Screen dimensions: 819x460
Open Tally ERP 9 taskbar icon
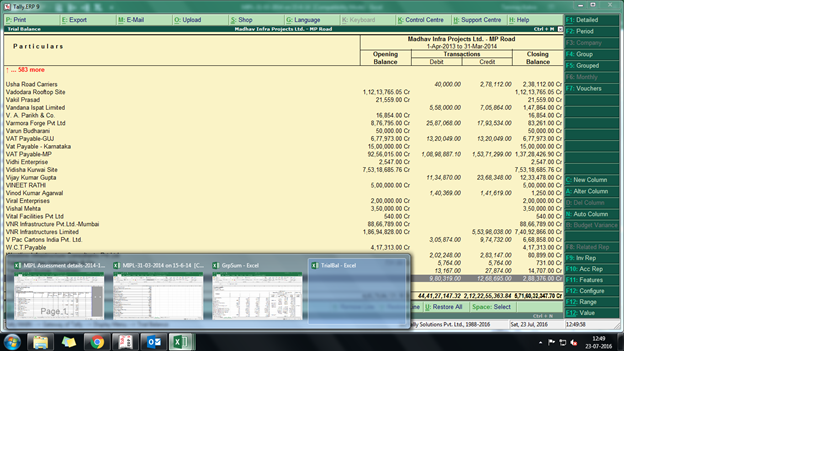125,343
